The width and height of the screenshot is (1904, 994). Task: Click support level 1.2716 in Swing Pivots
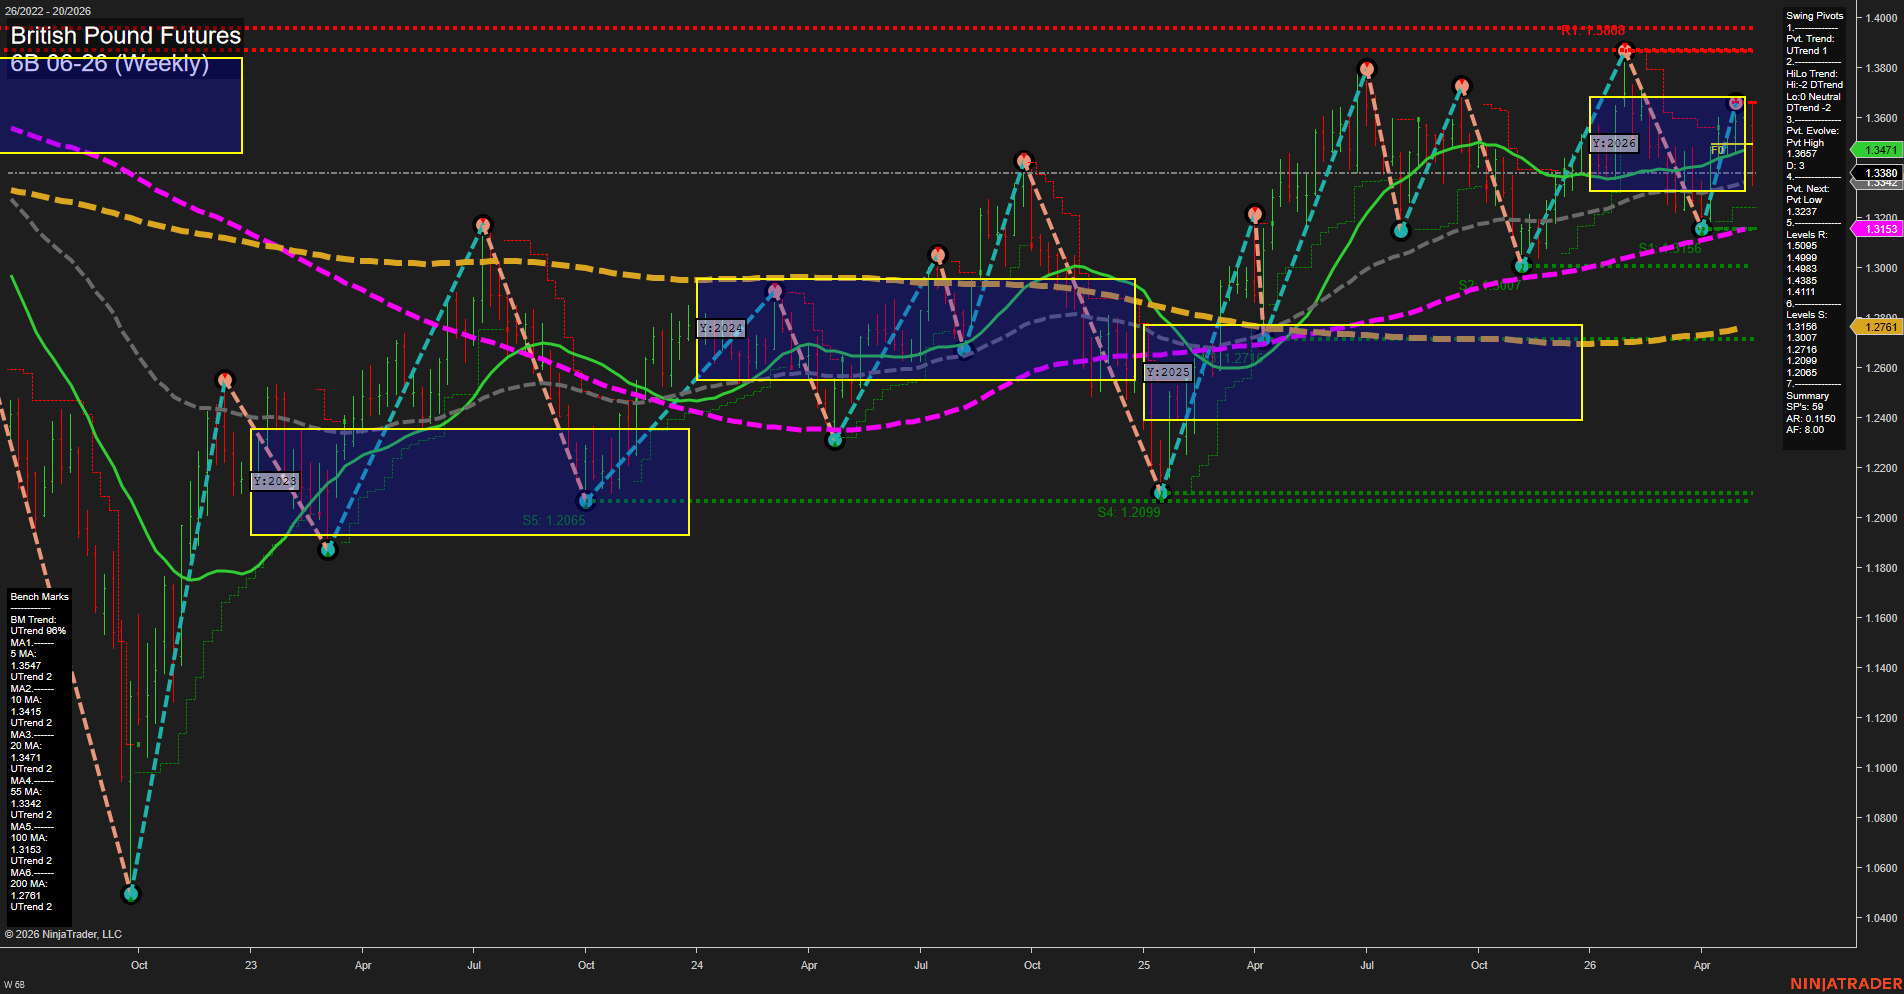1801,350
